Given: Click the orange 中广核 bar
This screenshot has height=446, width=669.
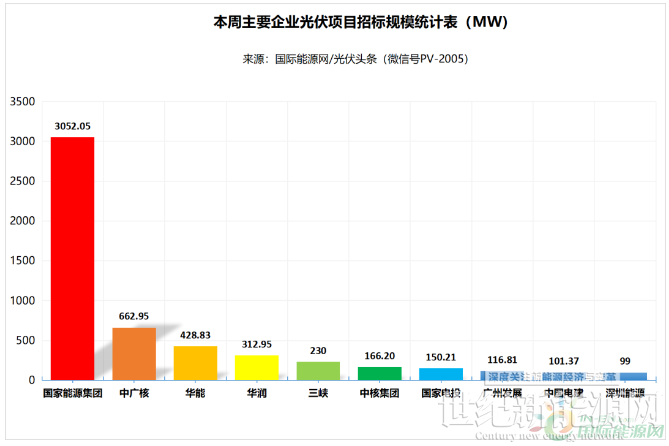Looking at the screenshot, I should (x=134, y=354).
